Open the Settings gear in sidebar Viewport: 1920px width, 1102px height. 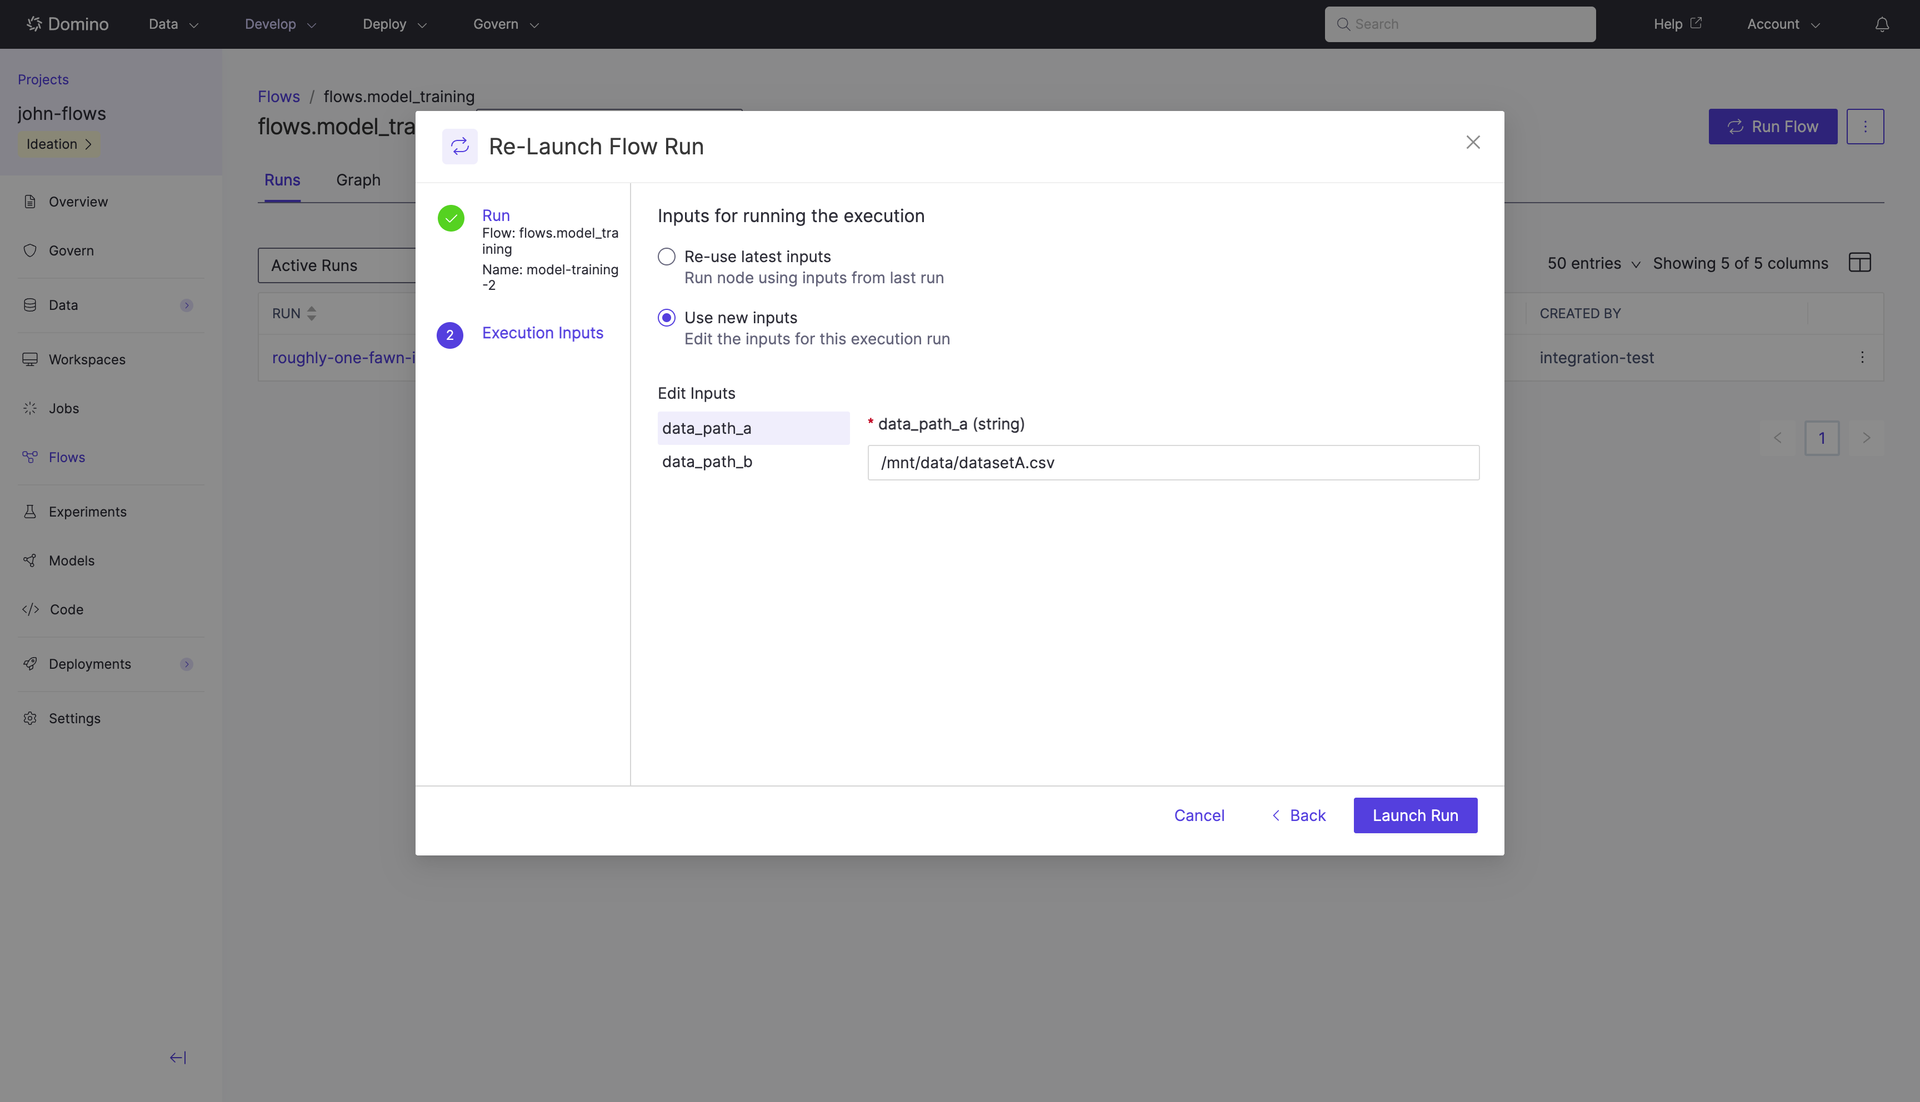click(30, 718)
